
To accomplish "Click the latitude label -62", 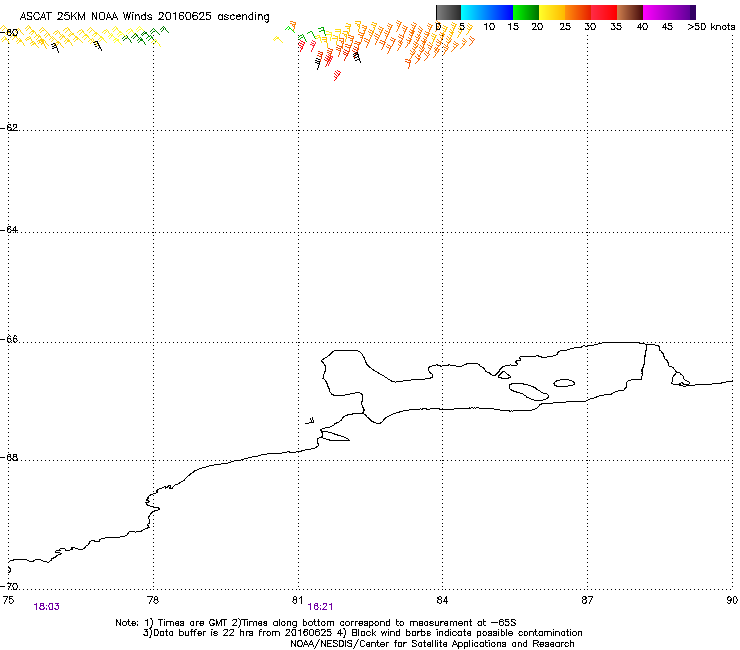I will (x=9, y=127).
